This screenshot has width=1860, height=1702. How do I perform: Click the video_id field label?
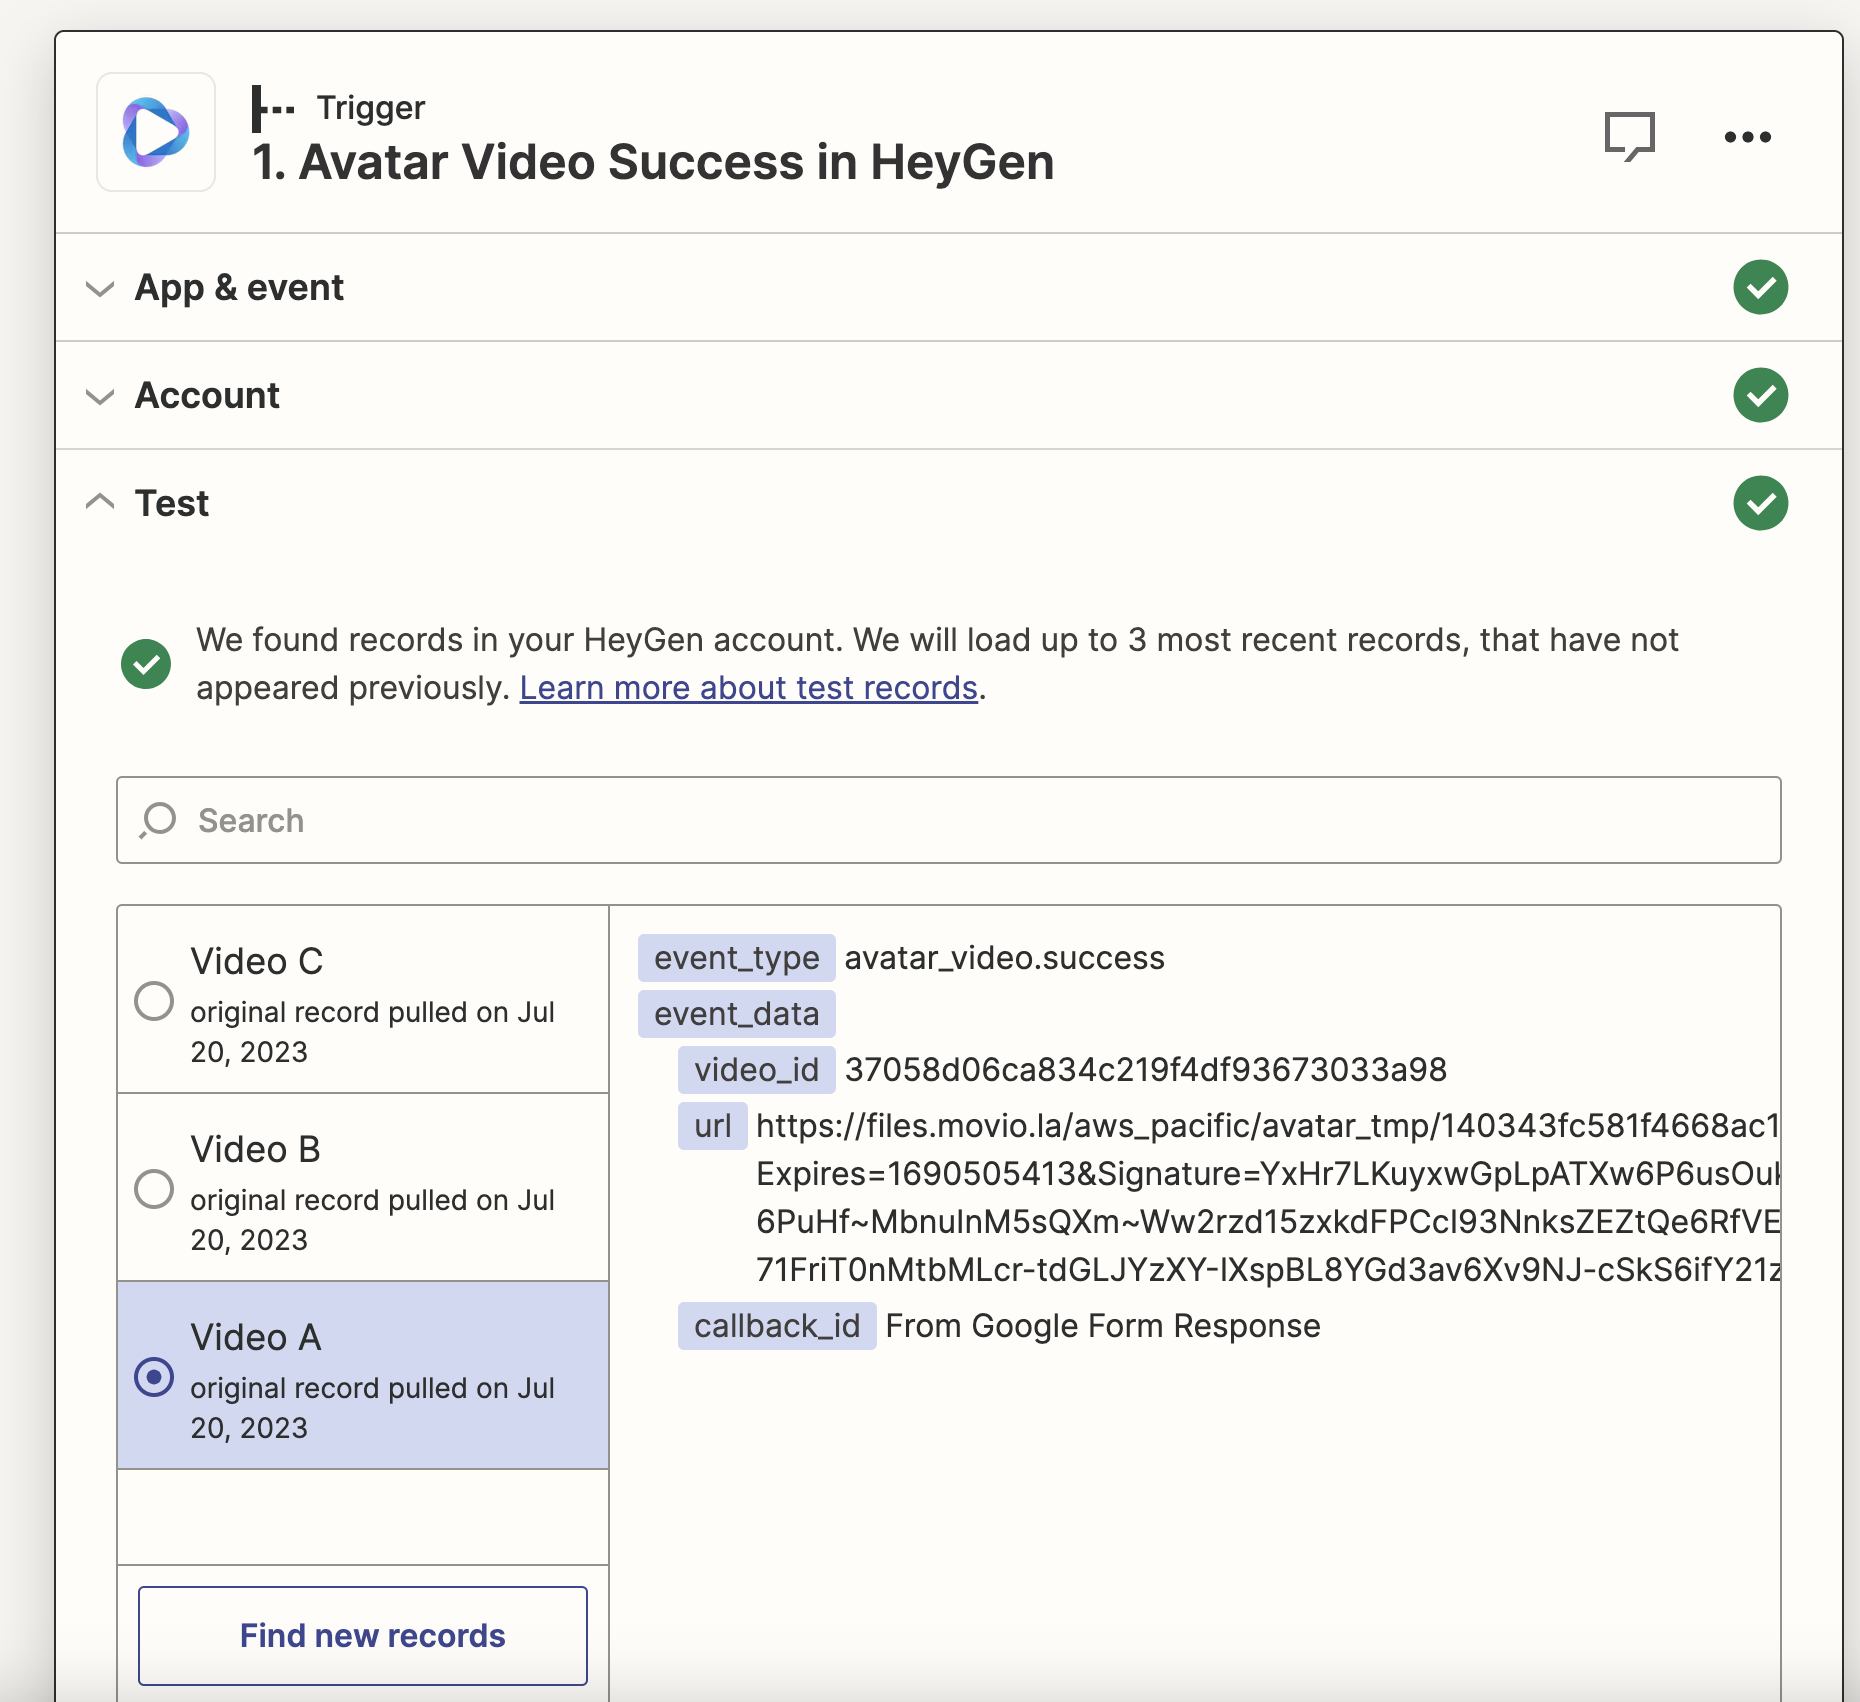pyautogui.click(x=757, y=1070)
